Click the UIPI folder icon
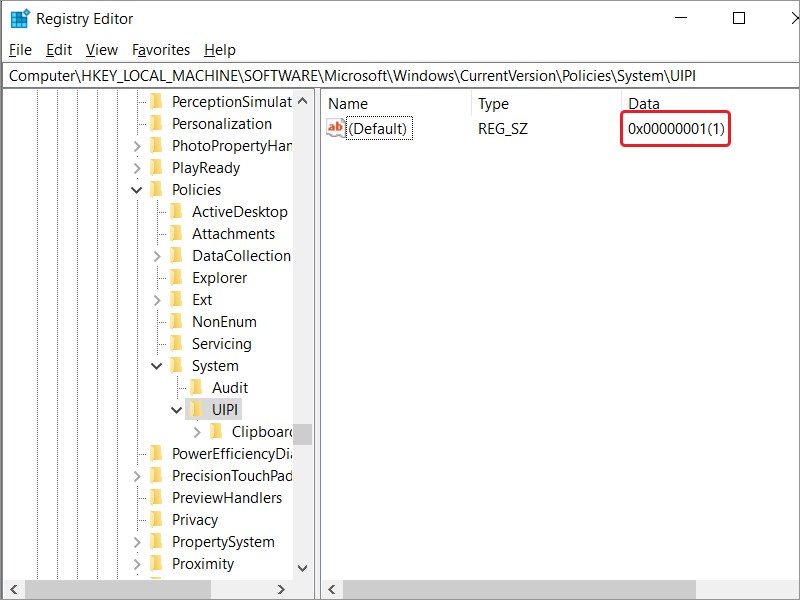Image resolution: width=800 pixels, height=600 pixels. click(196, 409)
